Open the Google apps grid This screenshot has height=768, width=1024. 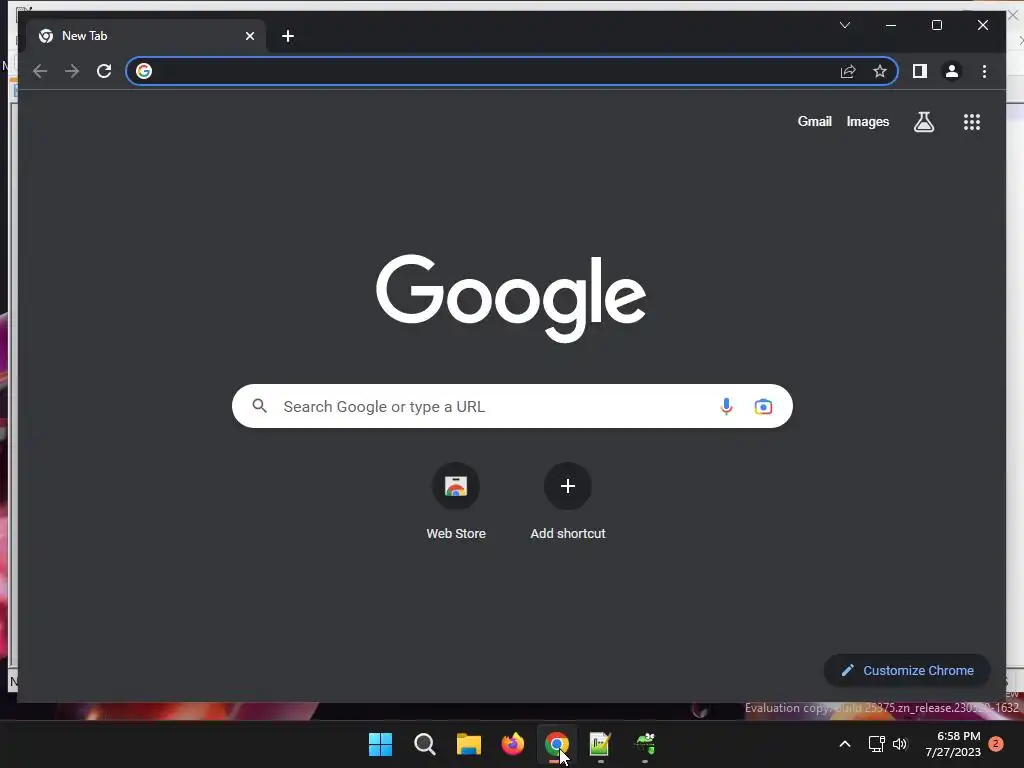972,121
